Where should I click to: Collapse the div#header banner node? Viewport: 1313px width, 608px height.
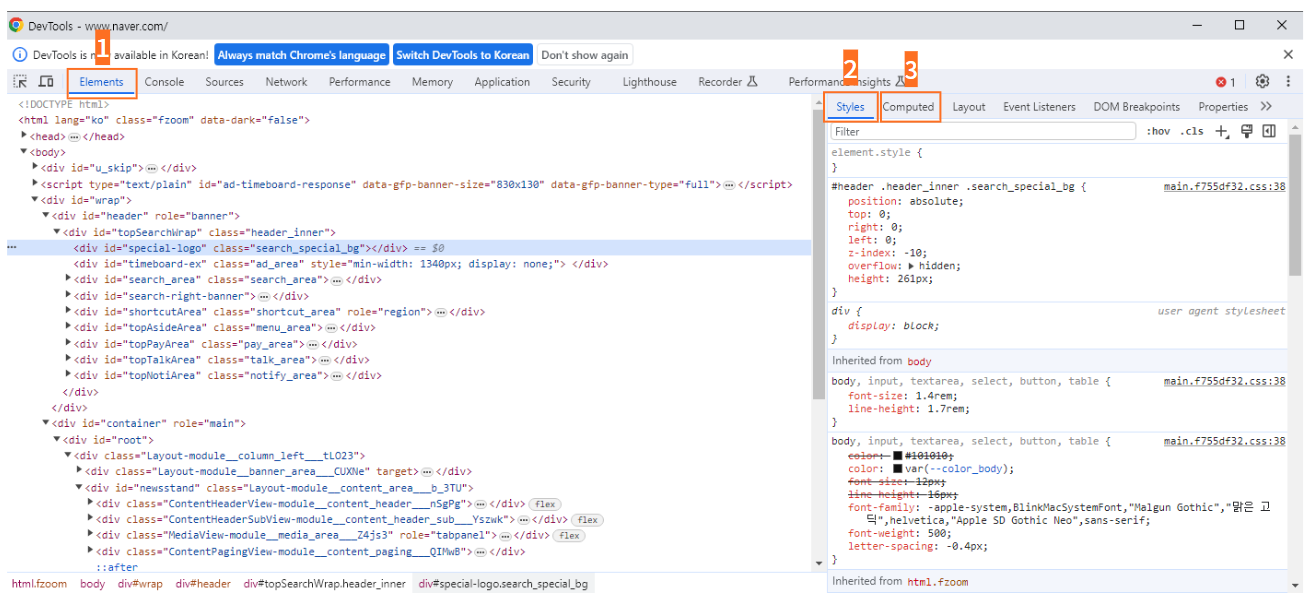tap(46, 216)
